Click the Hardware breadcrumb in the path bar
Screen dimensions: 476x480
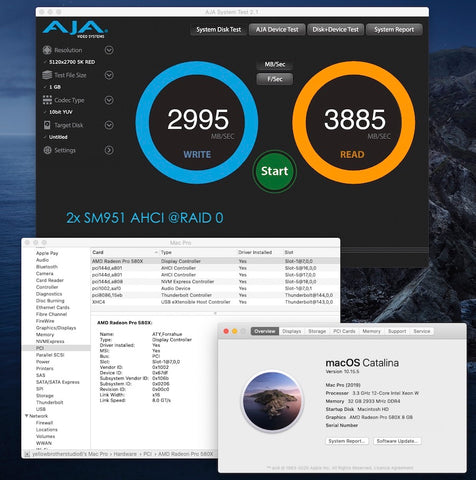125,454
